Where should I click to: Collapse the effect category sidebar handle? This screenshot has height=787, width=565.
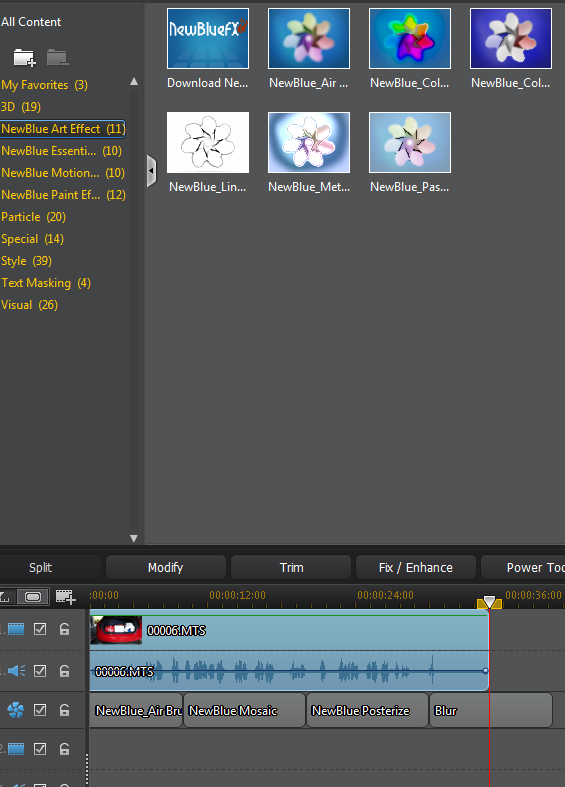click(x=151, y=171)
